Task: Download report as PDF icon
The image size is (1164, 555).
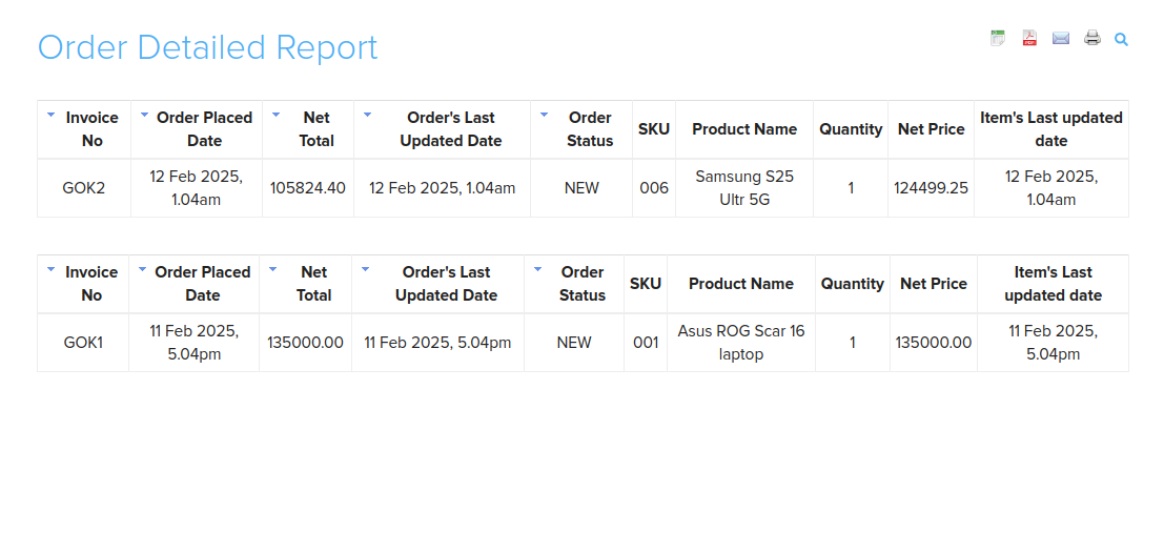Action: click(1030, 39)
